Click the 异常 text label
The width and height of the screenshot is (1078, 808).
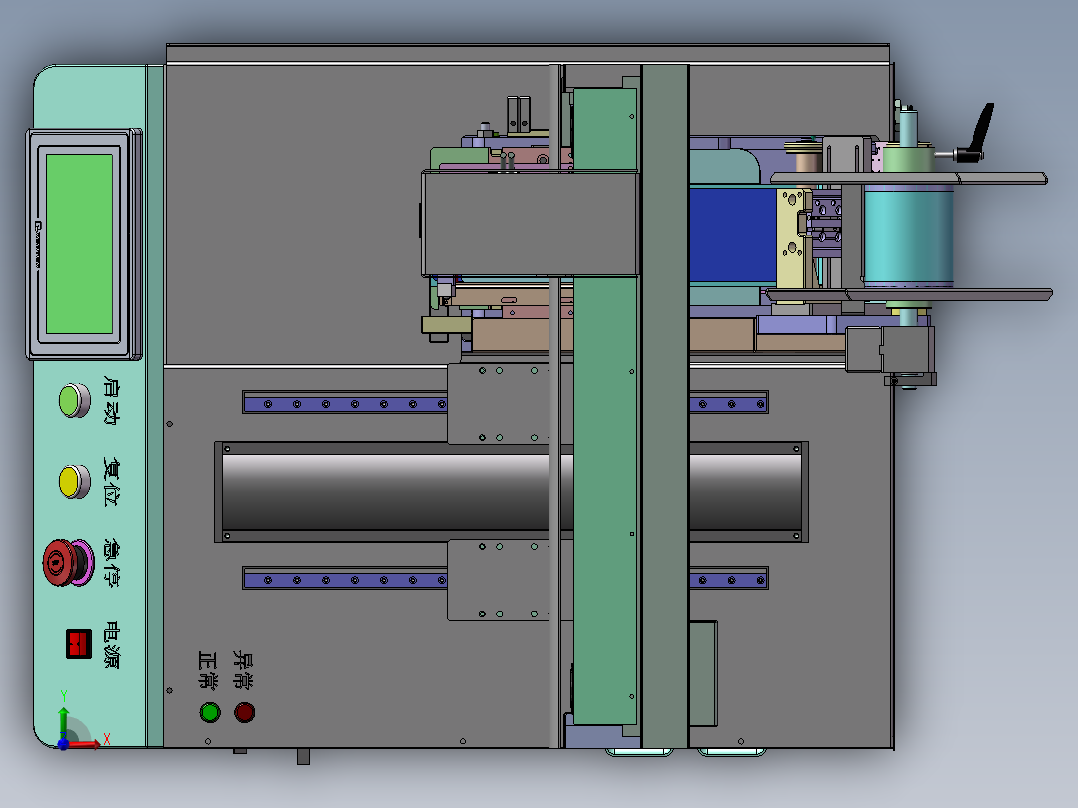tap(243, 670)
